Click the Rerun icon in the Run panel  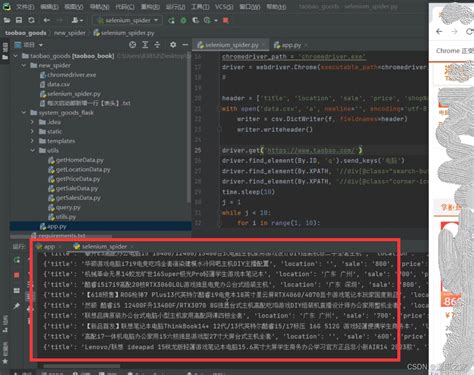click(17, 260)
